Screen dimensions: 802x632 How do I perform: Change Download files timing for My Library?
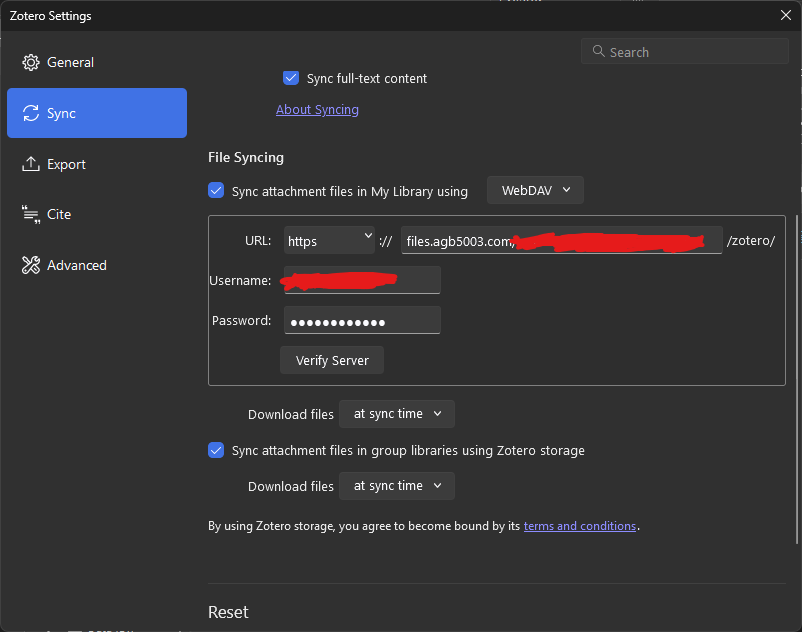click(396, 413)
